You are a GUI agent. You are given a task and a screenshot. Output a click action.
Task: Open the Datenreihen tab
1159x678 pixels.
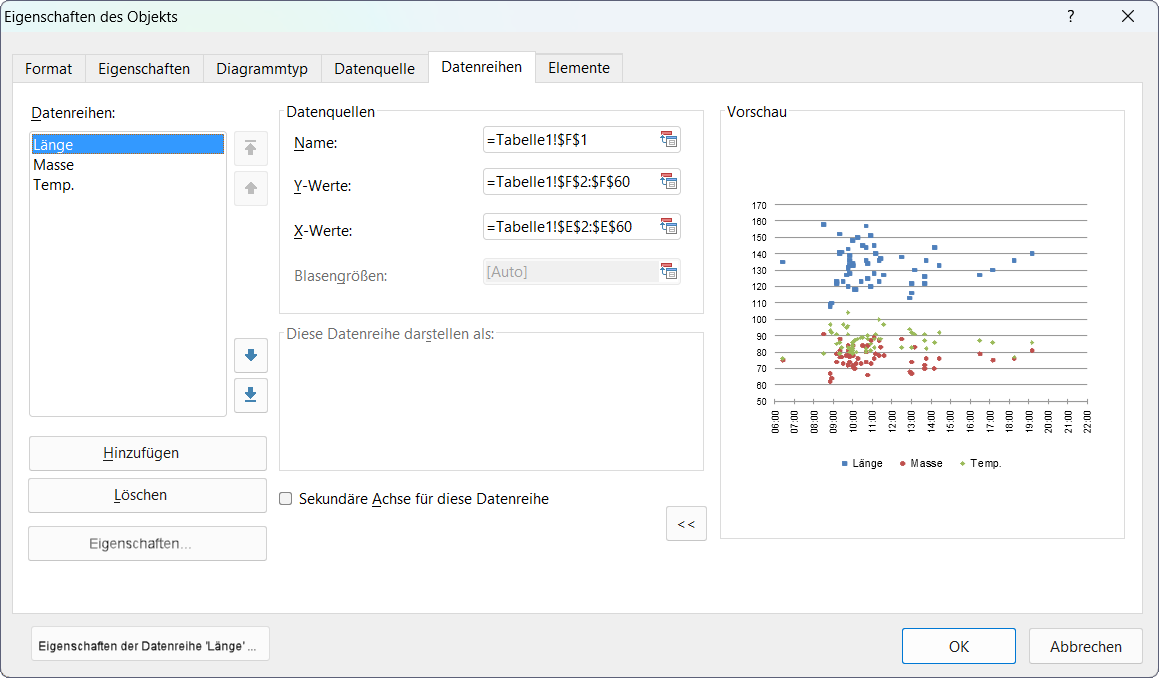coord(482,67)
